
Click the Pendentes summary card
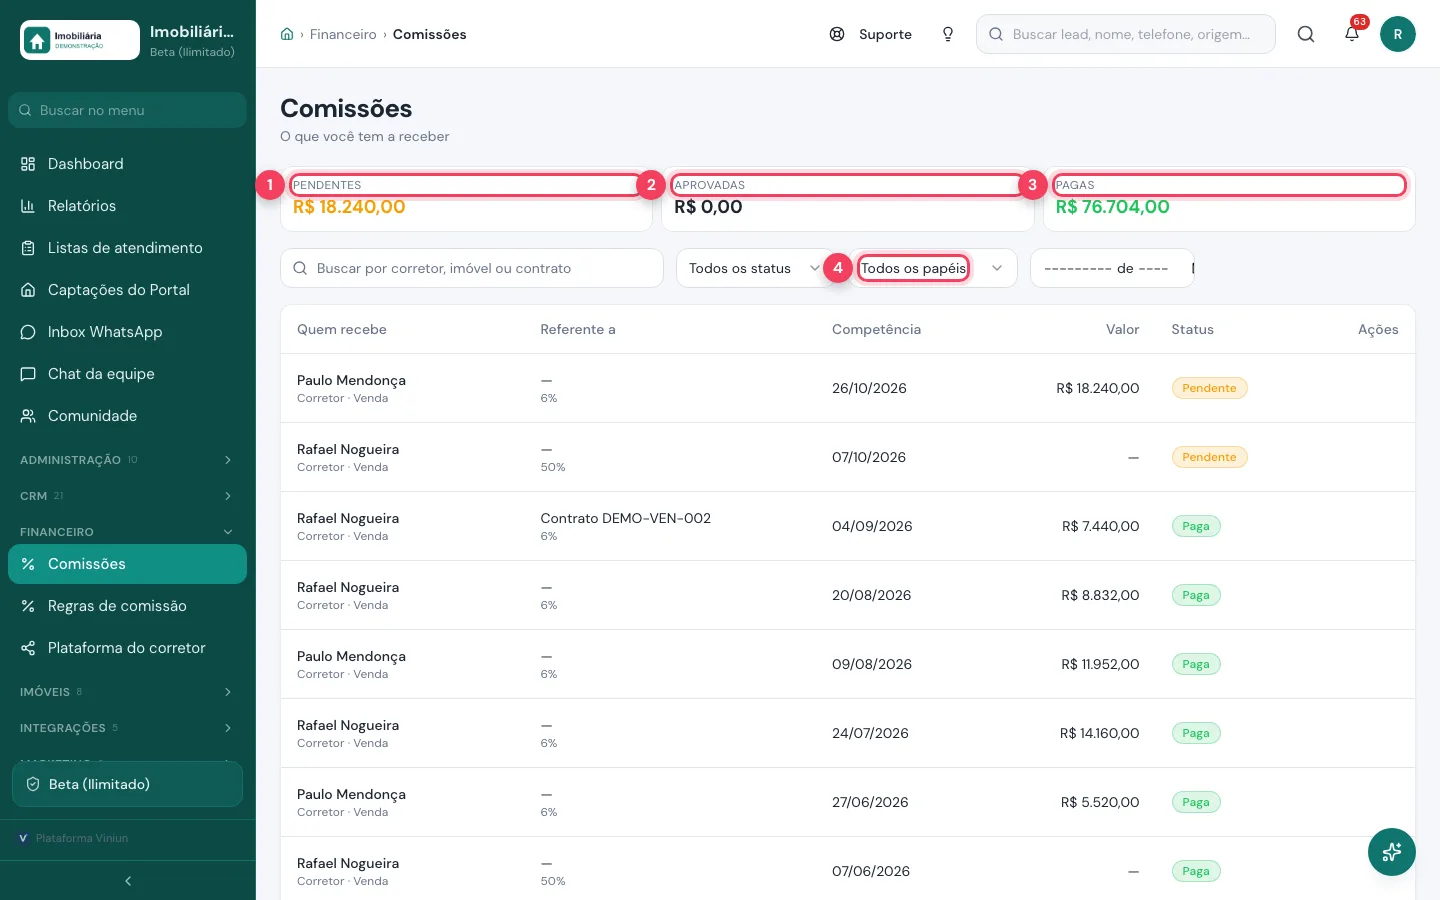click(467, 199)
